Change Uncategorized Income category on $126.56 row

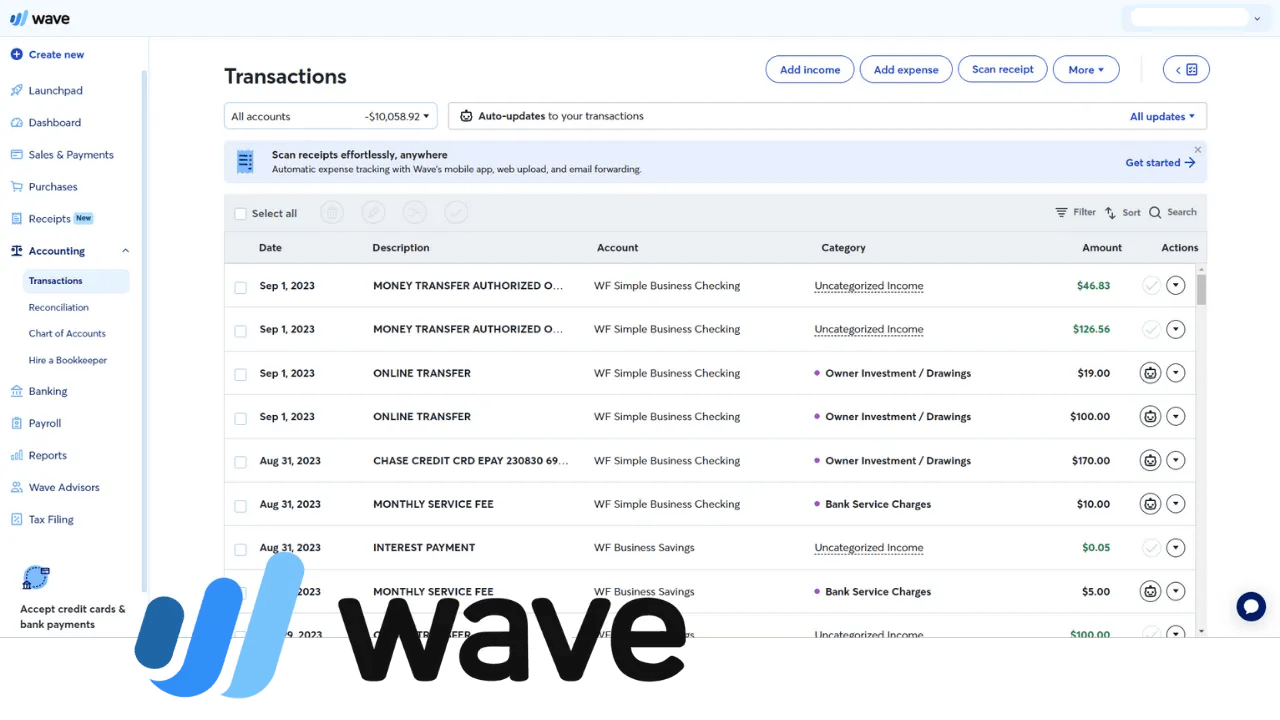(869, 329)
